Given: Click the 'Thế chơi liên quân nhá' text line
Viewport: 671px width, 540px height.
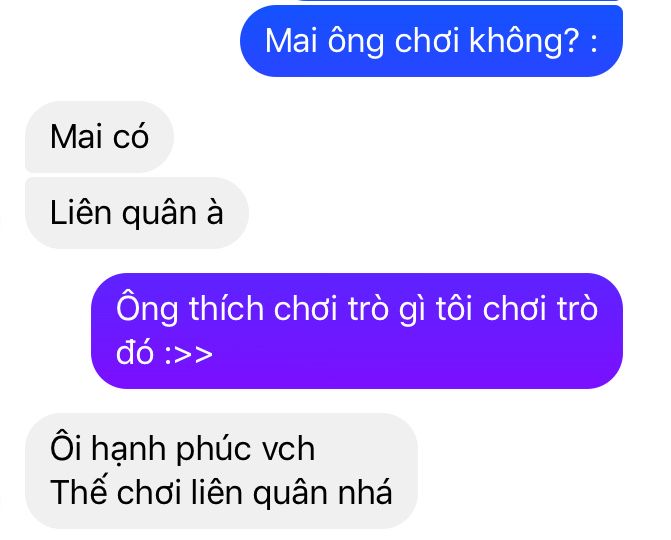Looking at the screenshot, I should tap(221, 493).
